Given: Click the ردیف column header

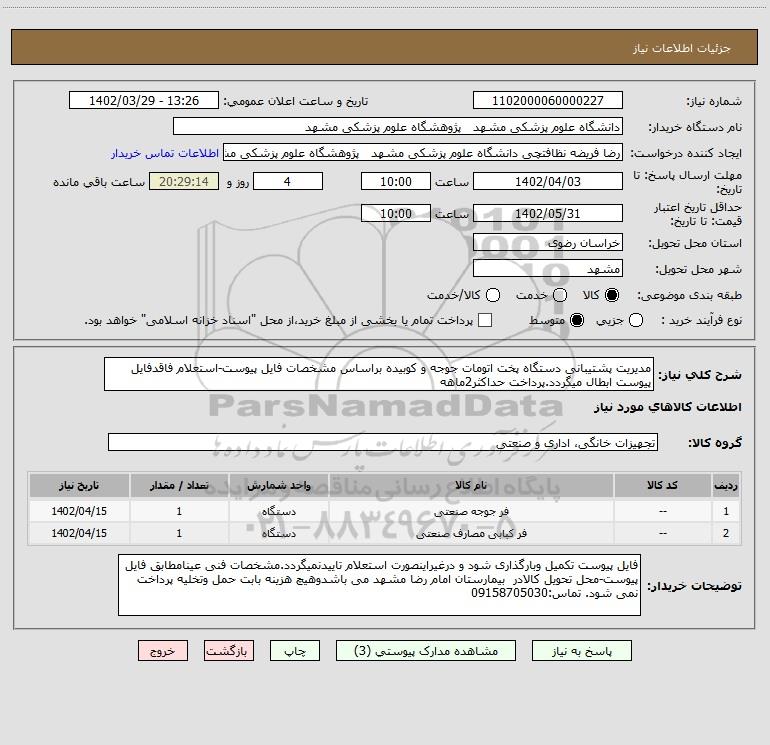Looking at the screenshot, I should click(726, 485).
